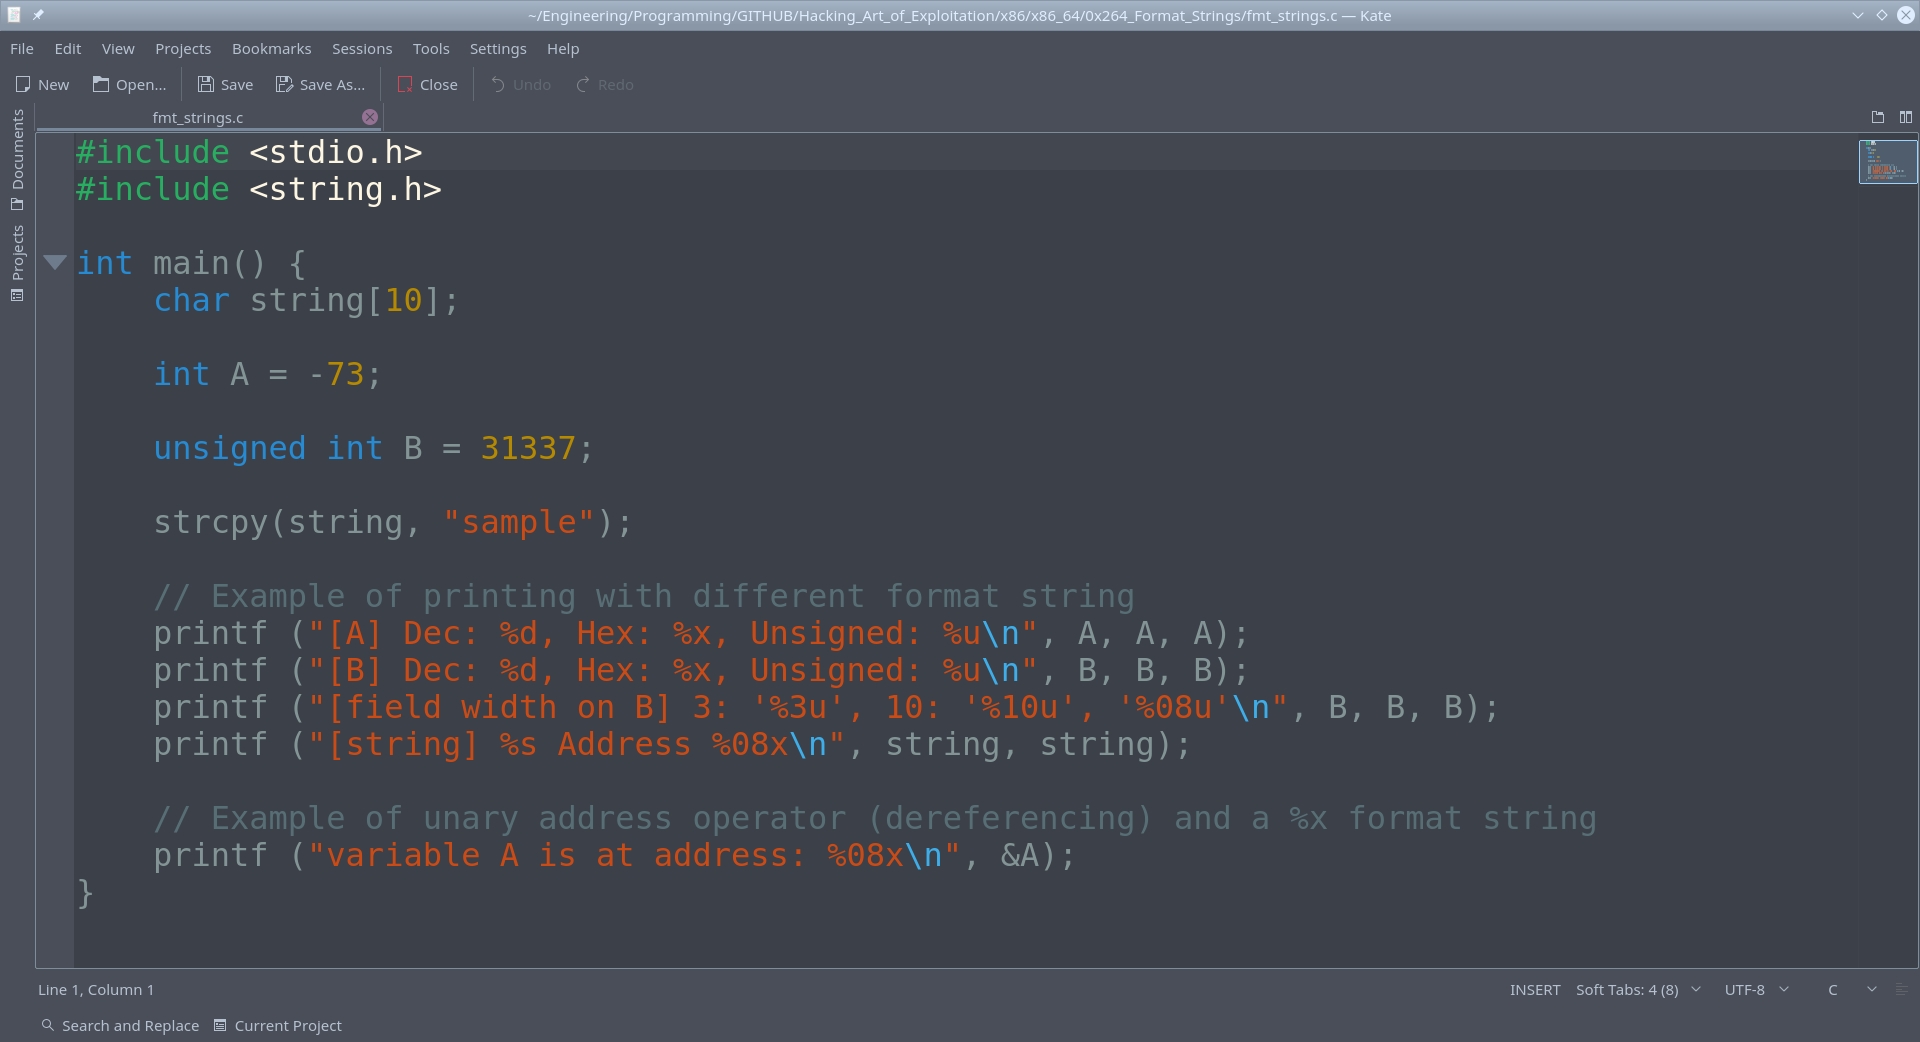The height and width of the screenshot is (1042, 1920).
Task: Collapse the main() function fold marker
Action: (x=55, y=263)
